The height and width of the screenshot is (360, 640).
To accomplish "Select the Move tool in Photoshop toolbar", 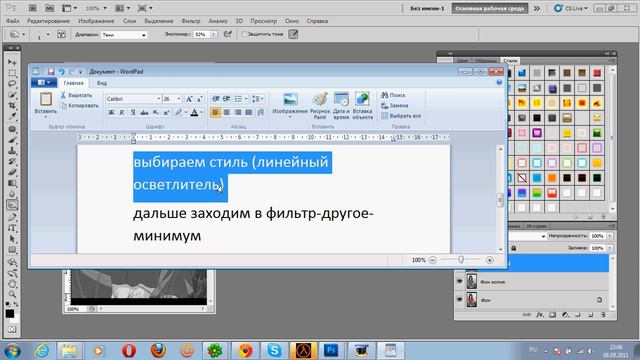I will click(12, 62).
